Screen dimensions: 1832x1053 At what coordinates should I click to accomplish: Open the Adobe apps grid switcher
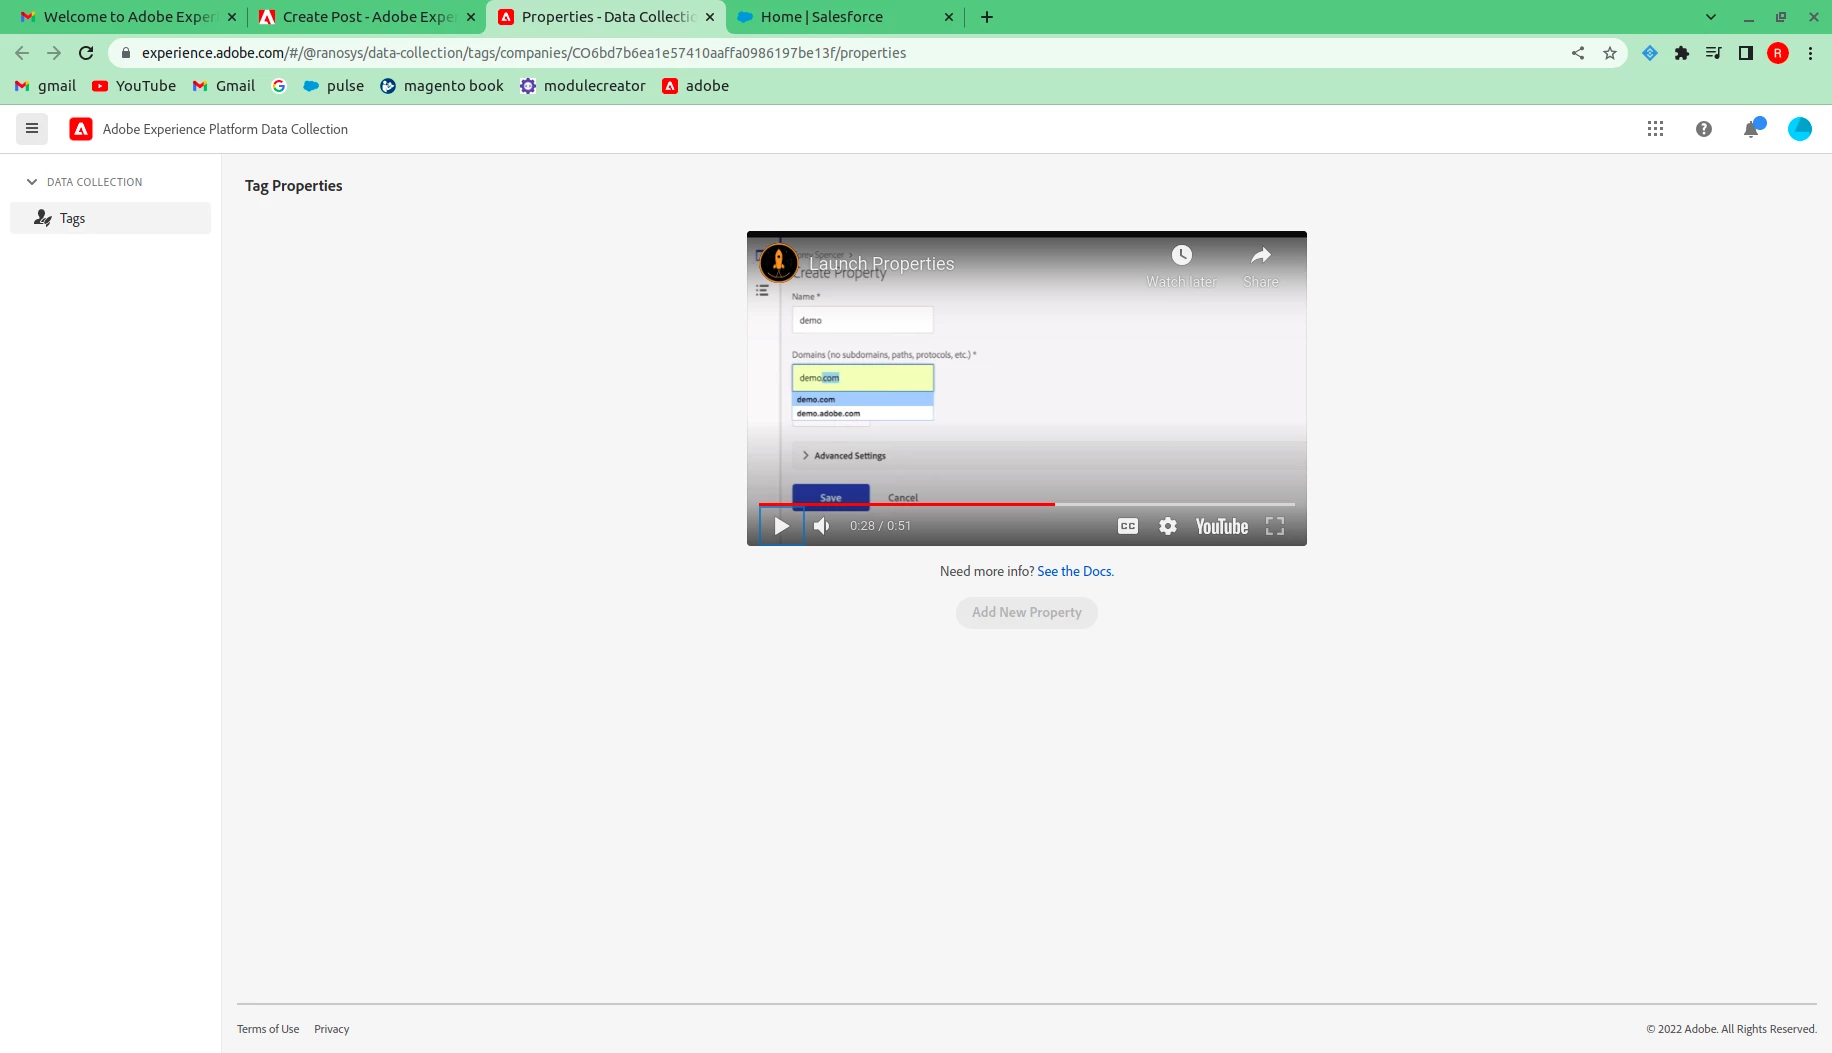click(1656, 129)
